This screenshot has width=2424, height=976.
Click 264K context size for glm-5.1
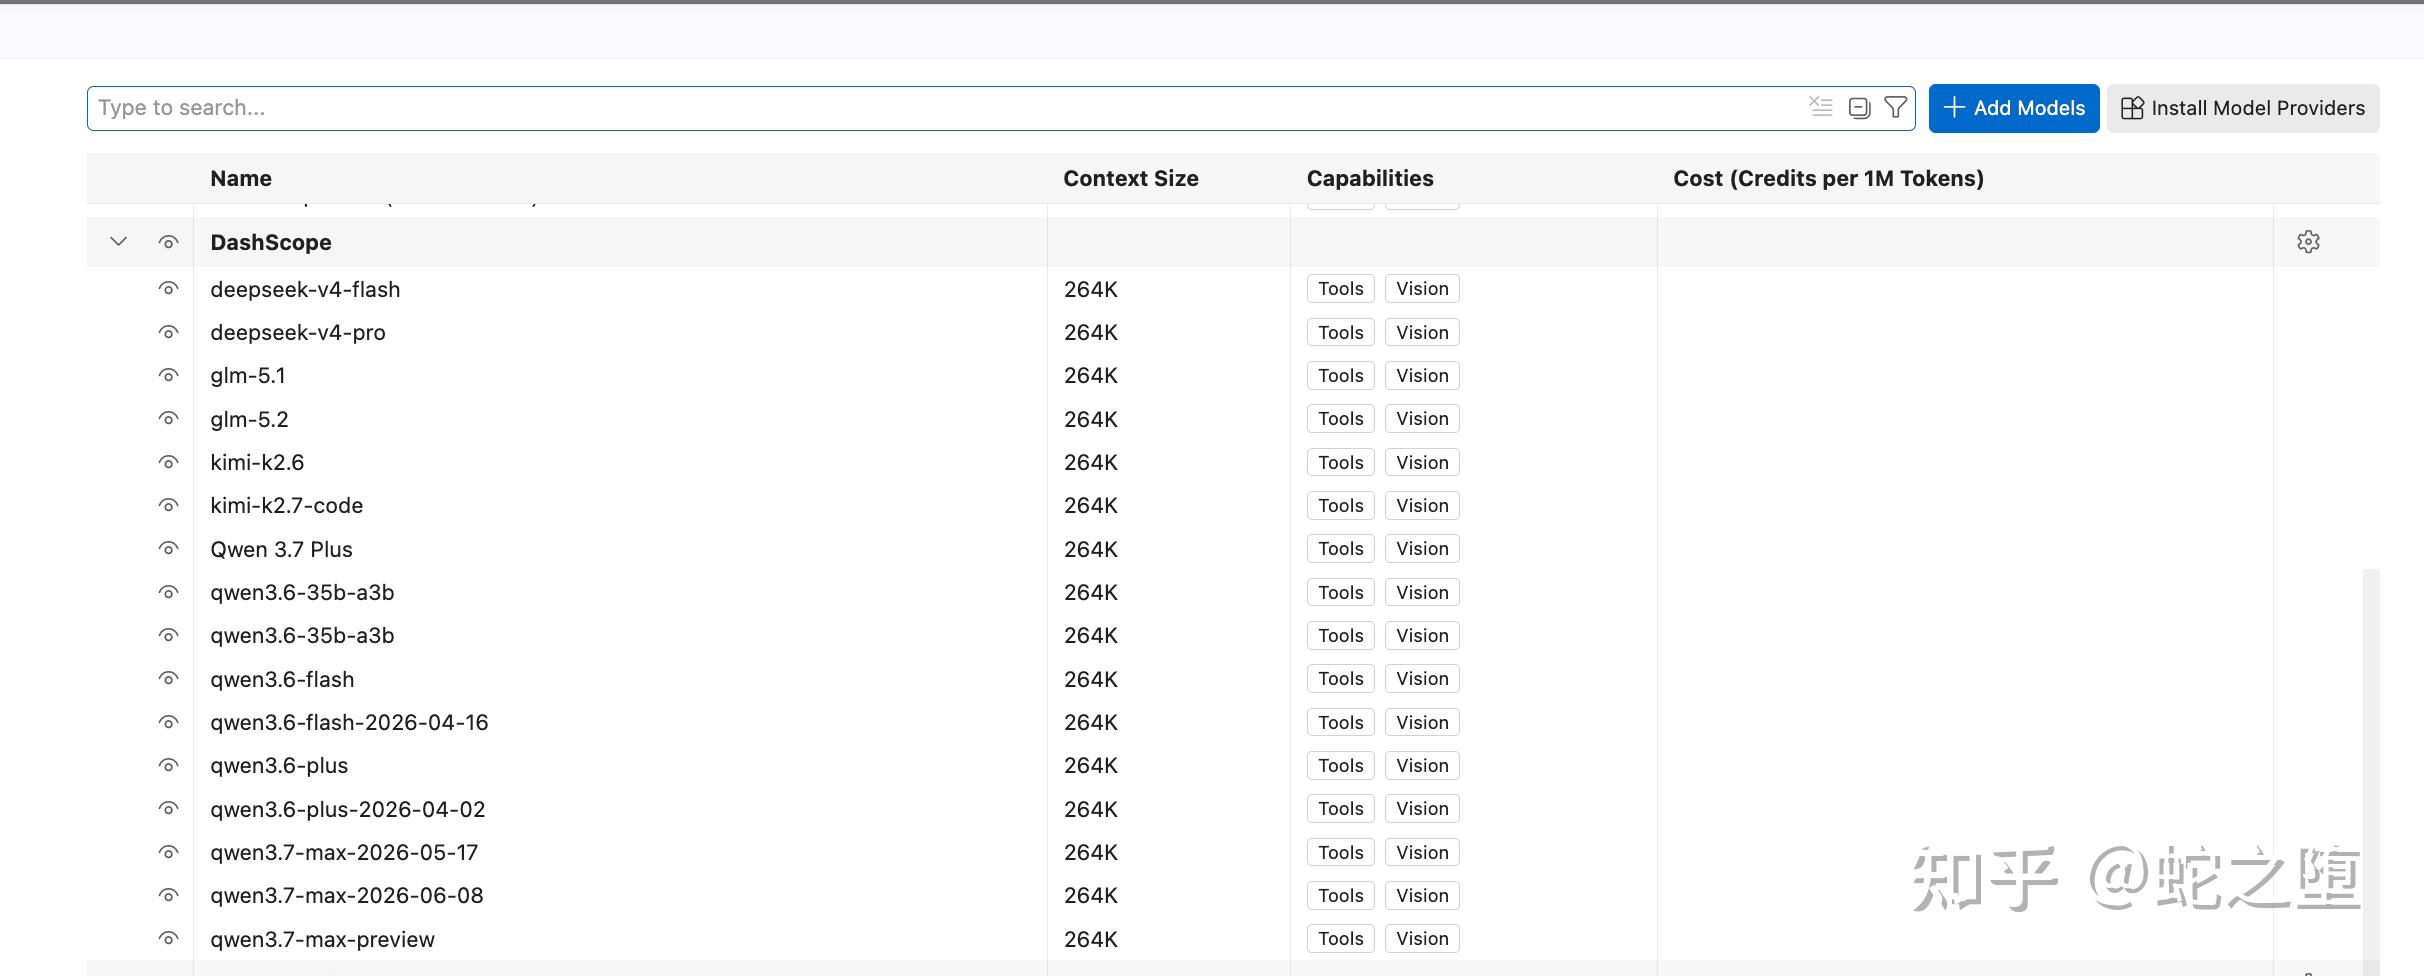(x=1091, y=376)
